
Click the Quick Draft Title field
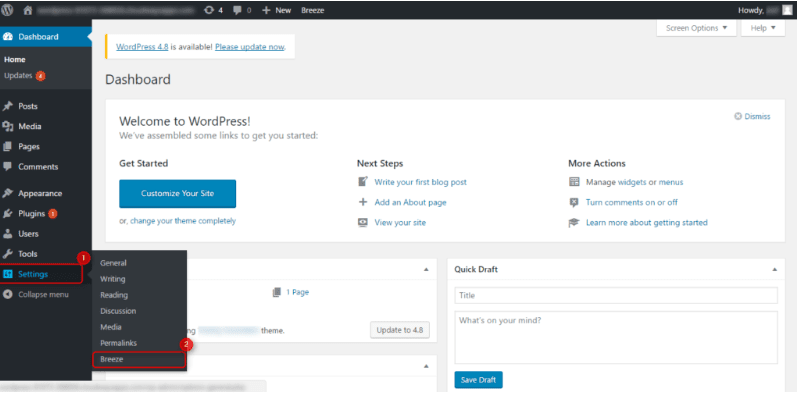pos(615,296)
